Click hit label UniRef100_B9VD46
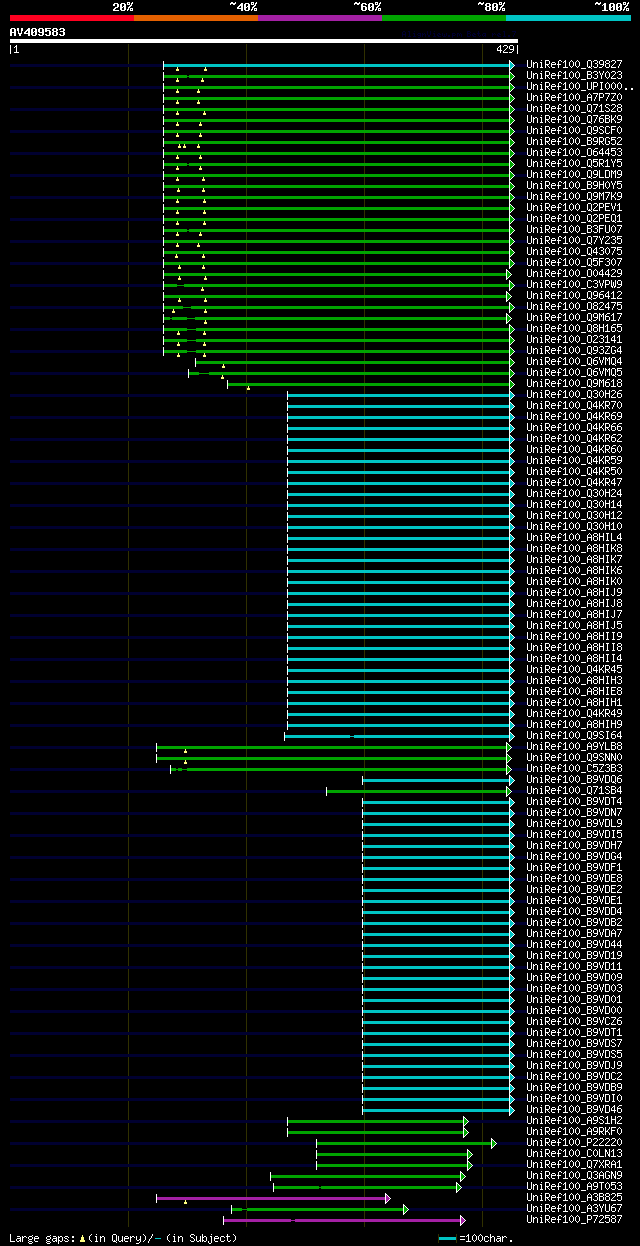Image resolution: width=640 pixels, height=1246 pixels. pyautogui.click(x=574, y=1110)
